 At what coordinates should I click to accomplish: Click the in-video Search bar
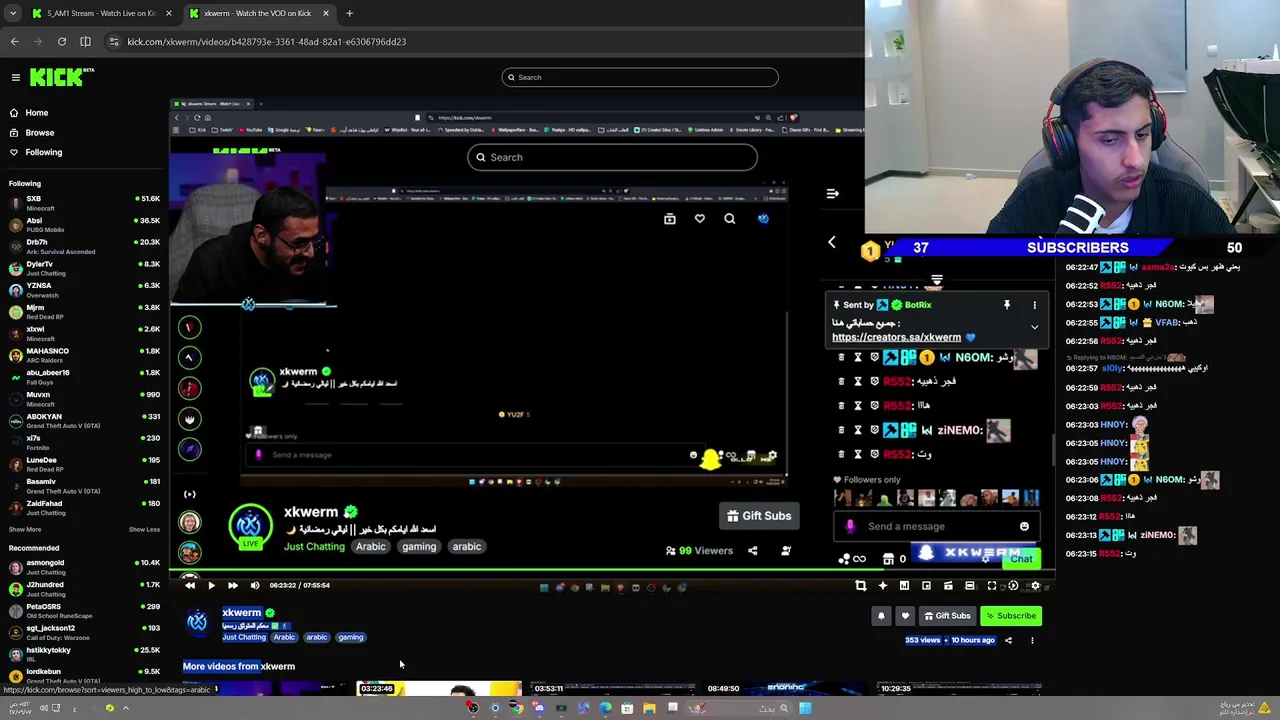pyautogui.click(x=612, y=157)
